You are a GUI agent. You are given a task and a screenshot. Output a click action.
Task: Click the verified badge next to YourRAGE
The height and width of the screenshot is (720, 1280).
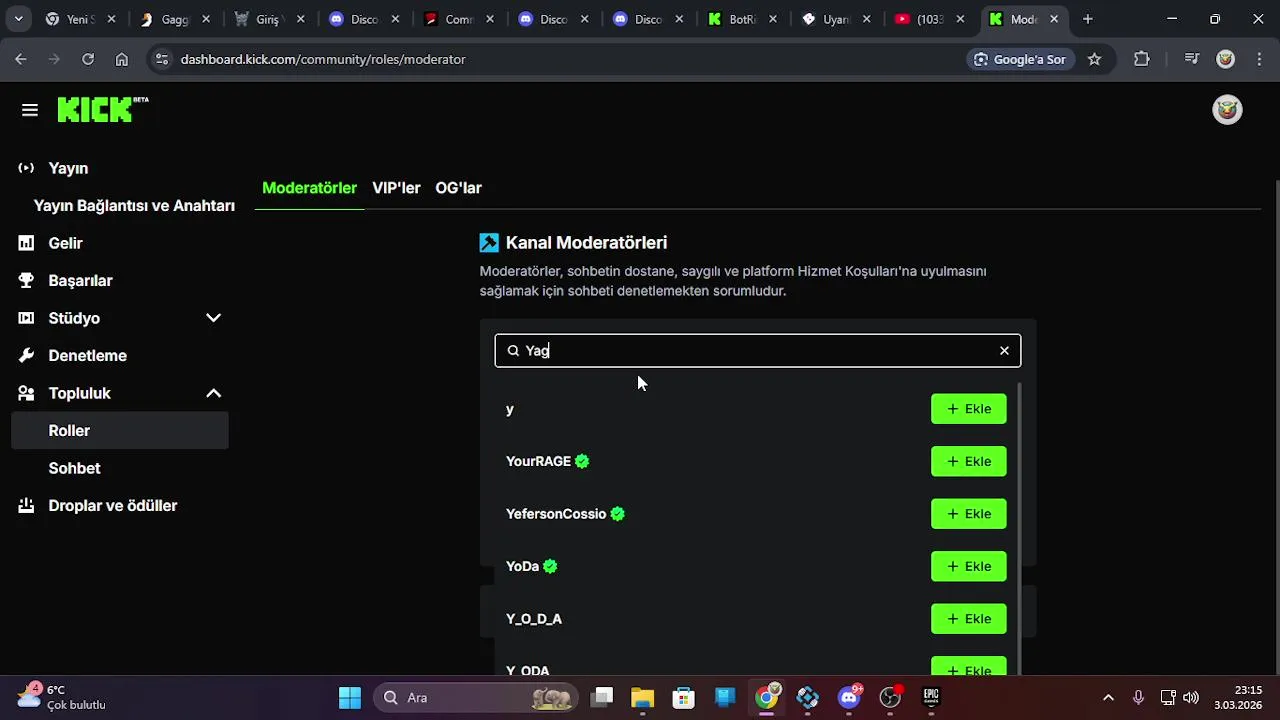pos(582,461)
